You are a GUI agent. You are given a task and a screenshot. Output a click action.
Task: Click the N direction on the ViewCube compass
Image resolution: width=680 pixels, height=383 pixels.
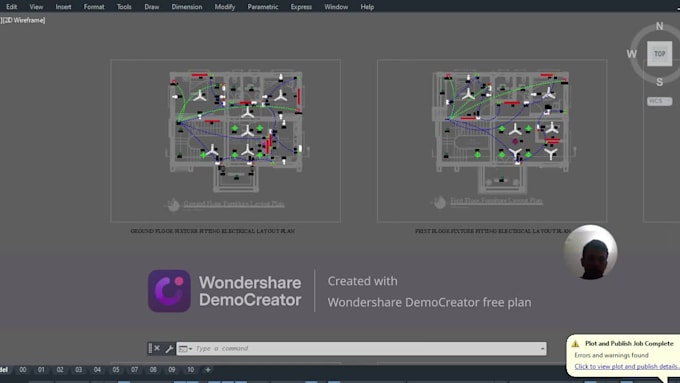pyautogui.click(x=659, y=26)
